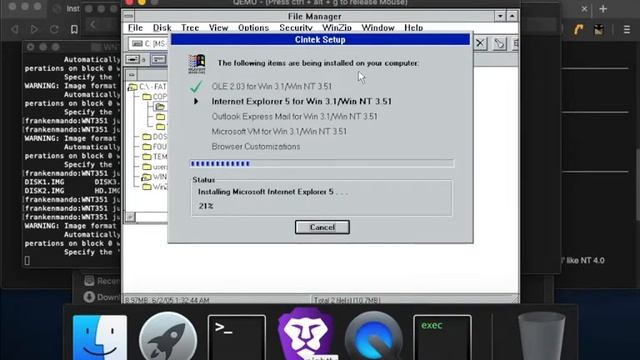Open the Disk menu
This screenshot has width=640, height=360.
point(162,28)
